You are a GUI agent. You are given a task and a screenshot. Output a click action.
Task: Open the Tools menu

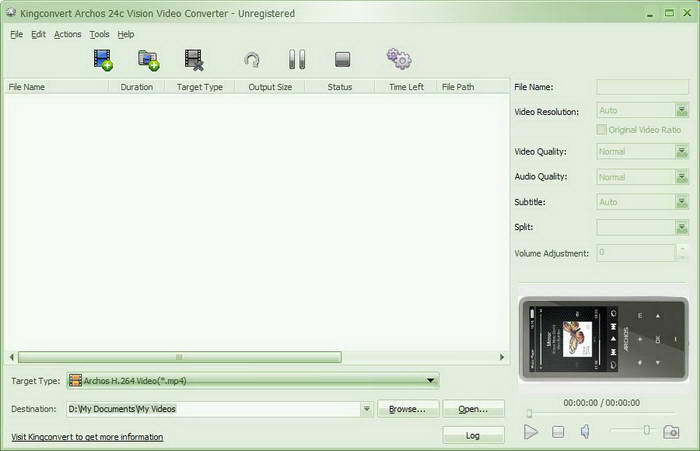(x=99, y=34)
